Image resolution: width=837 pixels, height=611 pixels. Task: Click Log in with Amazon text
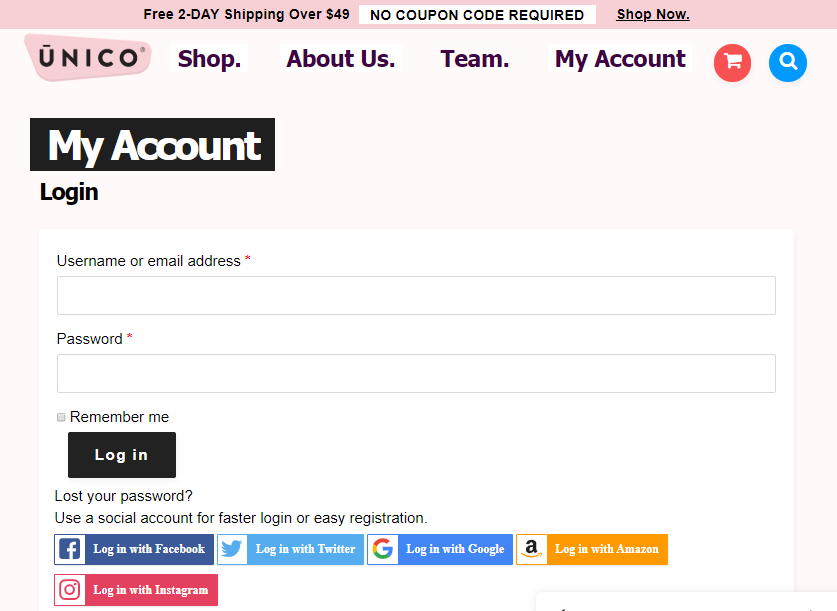(x=606, y=549)
